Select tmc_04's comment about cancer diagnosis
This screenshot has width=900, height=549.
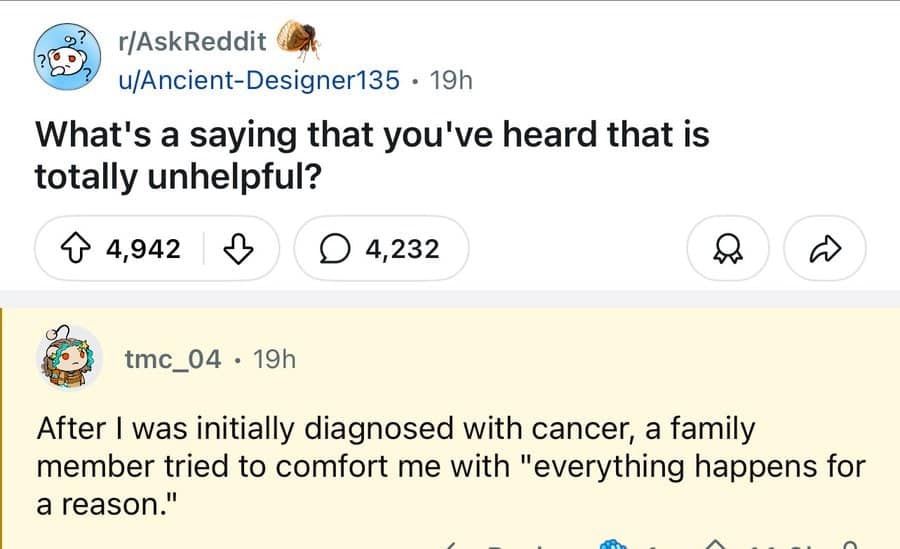[x=450, y=466]
